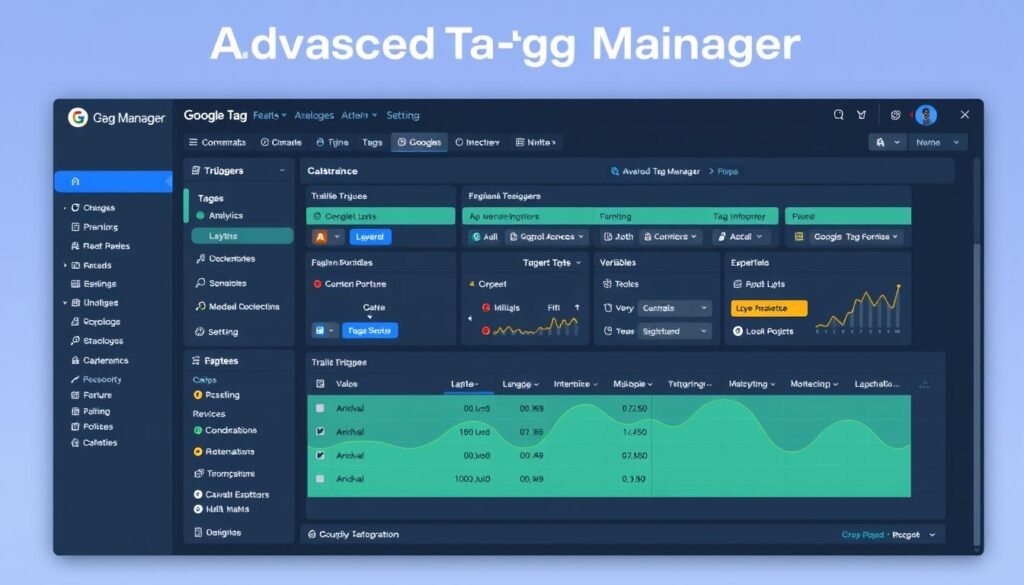This screenshot has width=1024, height=585.
Task: Collapse the Triggers panel header
Action: [282, 170]
